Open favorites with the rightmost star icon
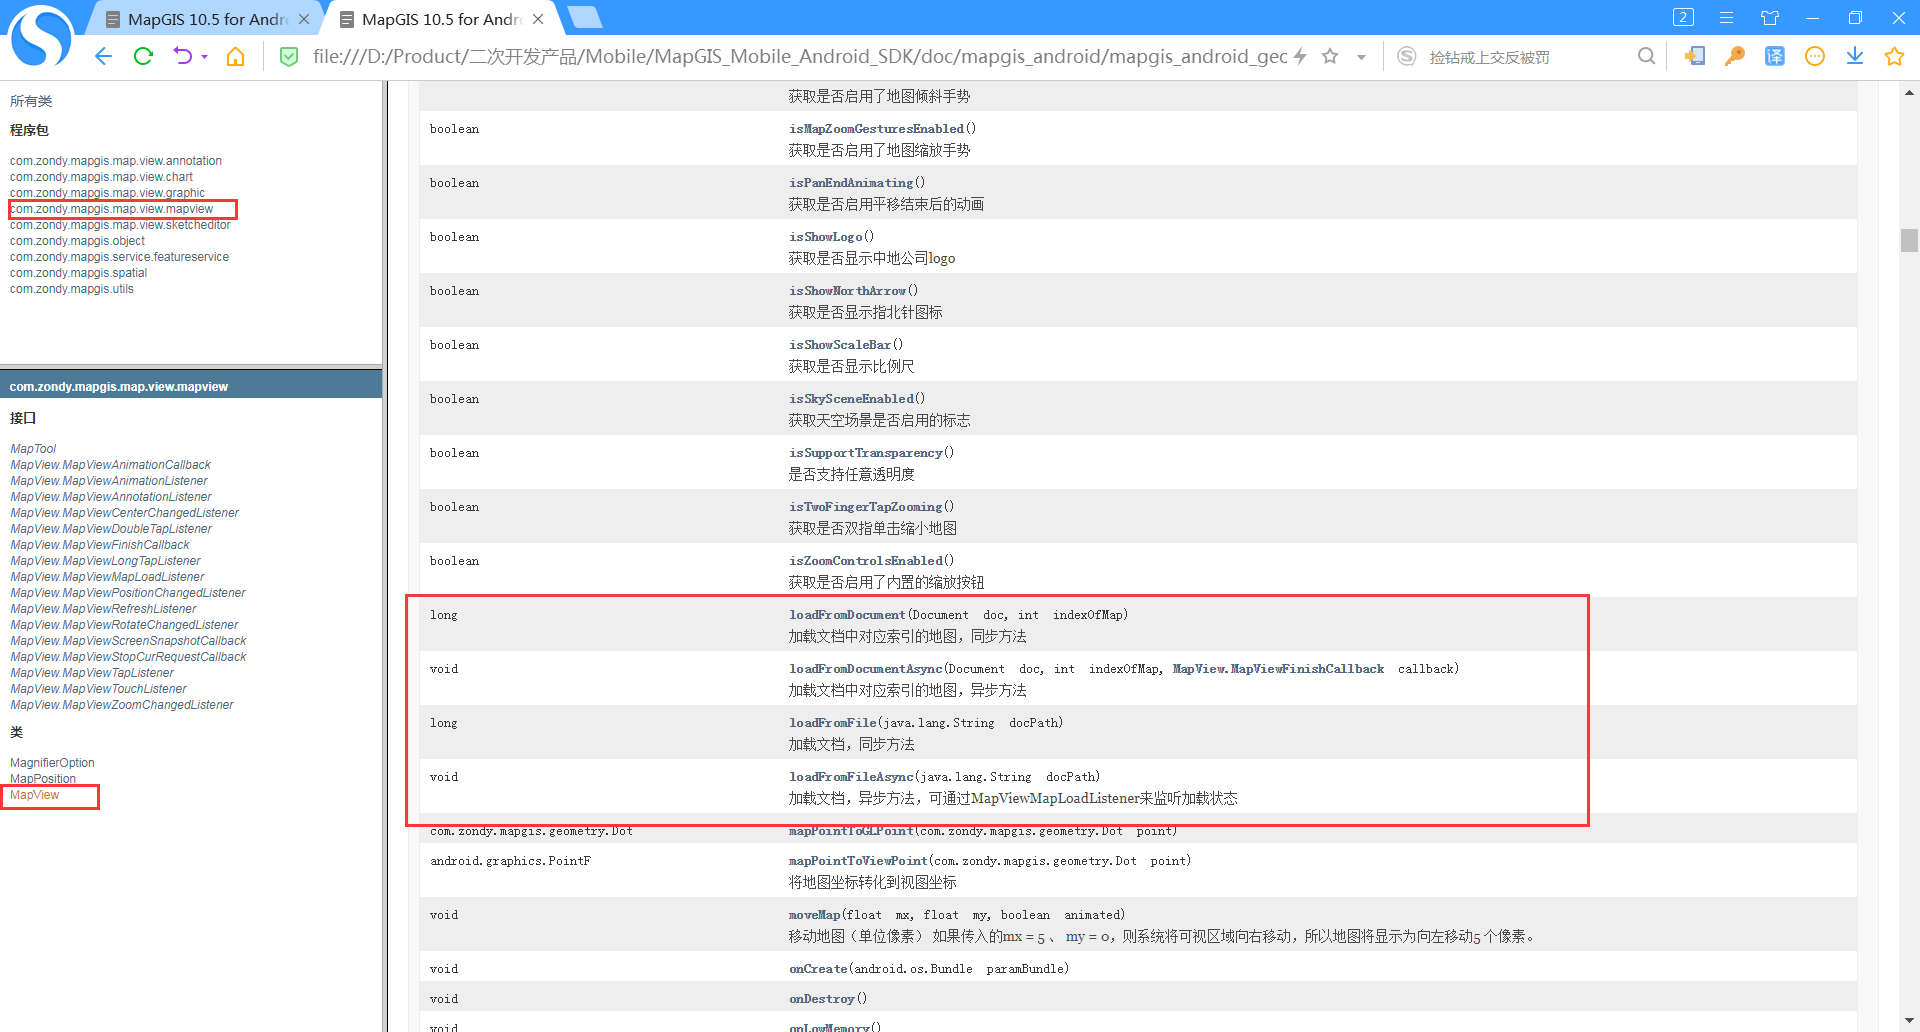 pyautogui.click(x=1894, y=56)
